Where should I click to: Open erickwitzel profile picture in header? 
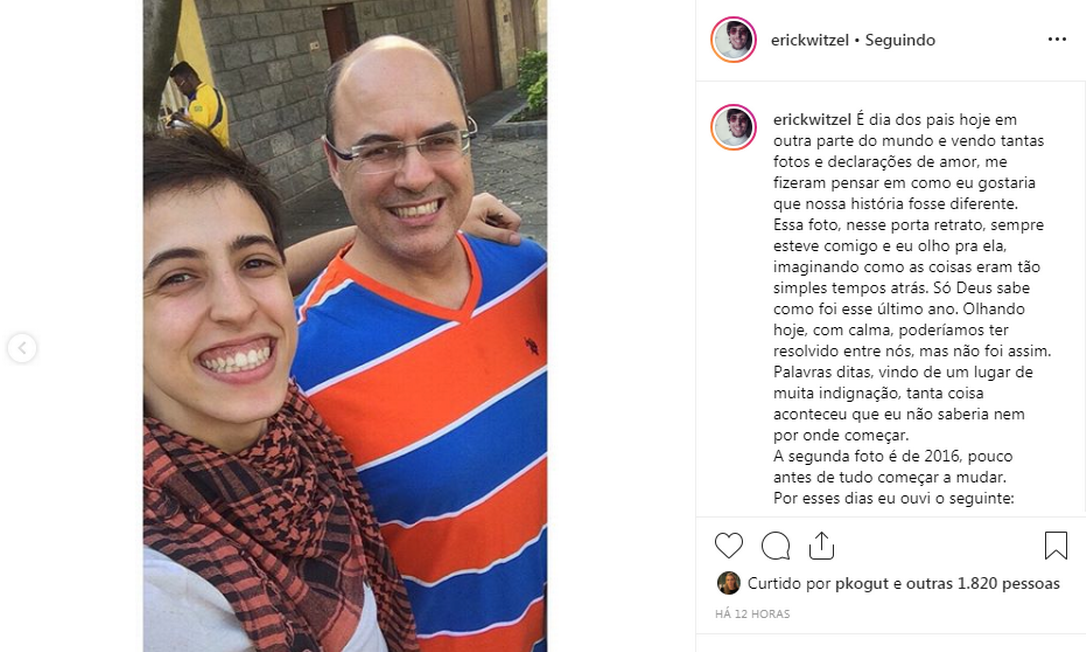click(733, 39)
